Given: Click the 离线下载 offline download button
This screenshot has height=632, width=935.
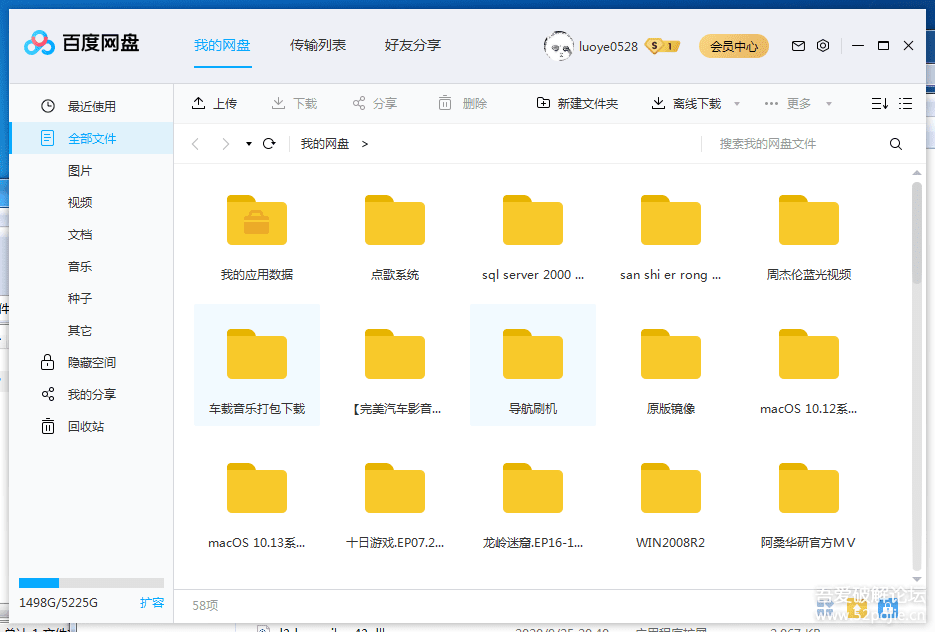Looking at the screenshot, I should 686,103.
